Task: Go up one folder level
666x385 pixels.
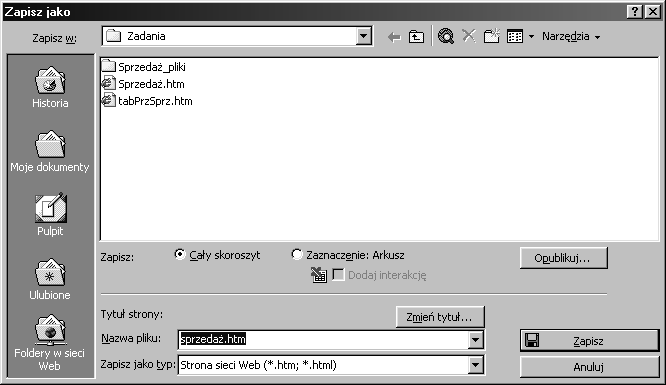Action: (x=416, y=37)
